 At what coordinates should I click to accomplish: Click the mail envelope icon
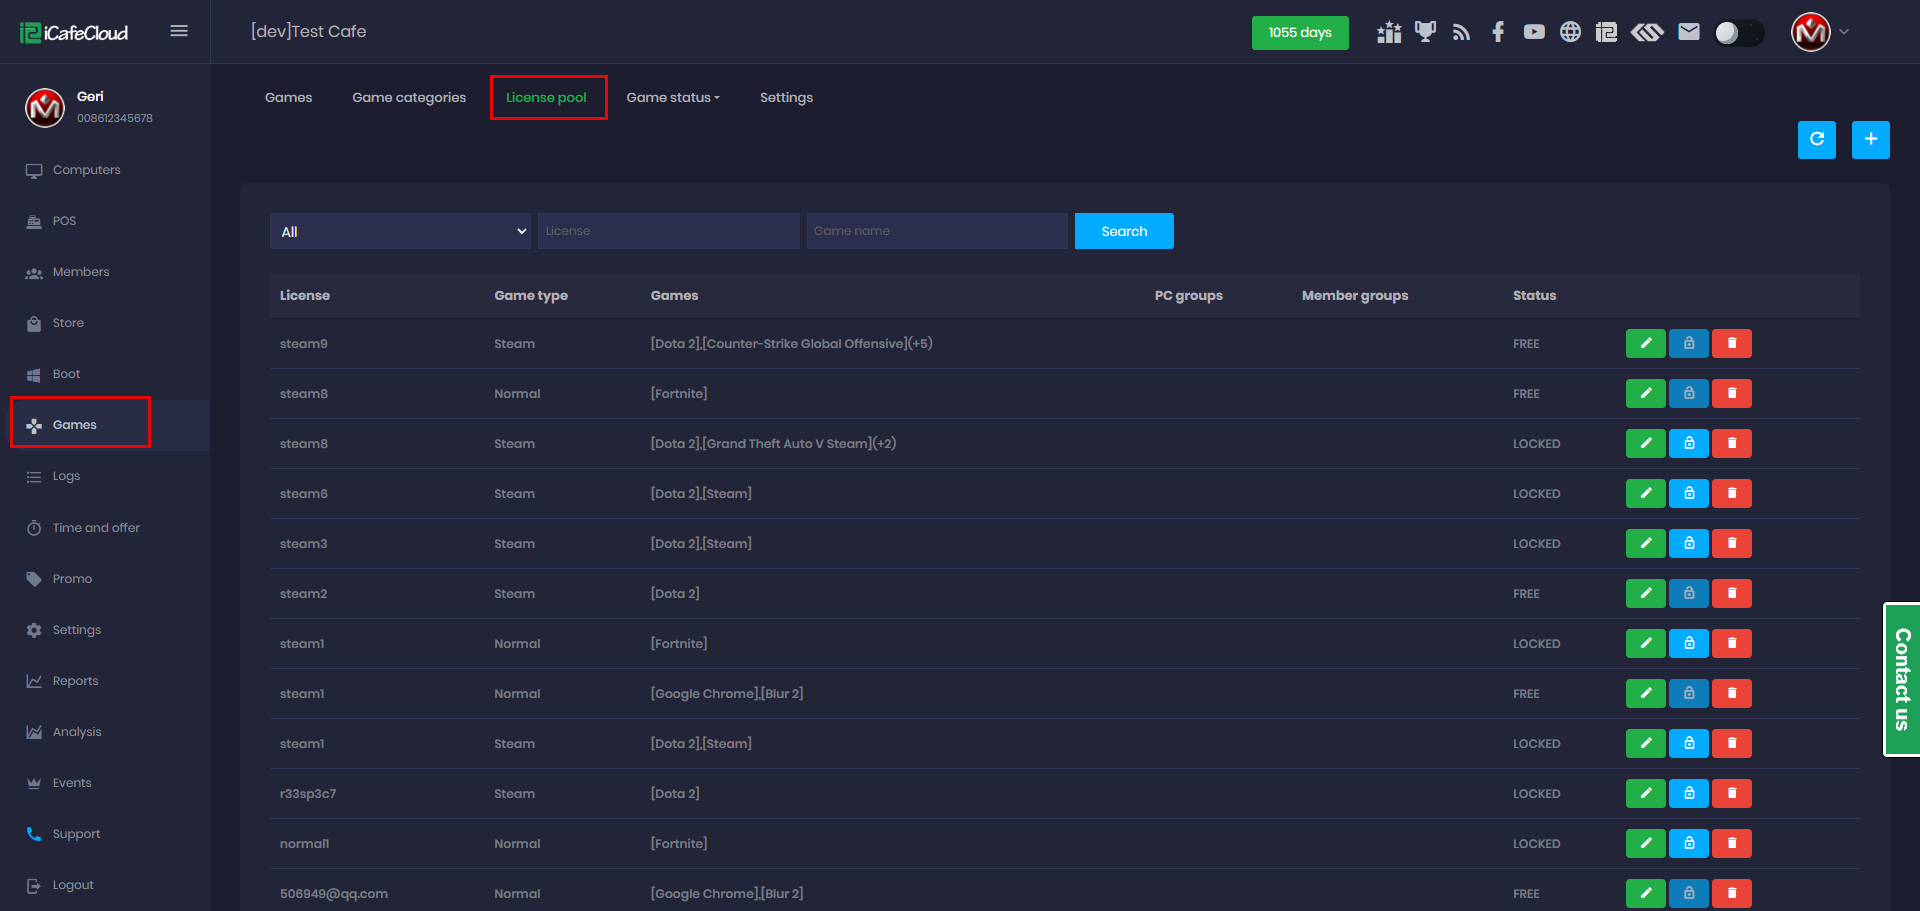(x=1689, y=32)
